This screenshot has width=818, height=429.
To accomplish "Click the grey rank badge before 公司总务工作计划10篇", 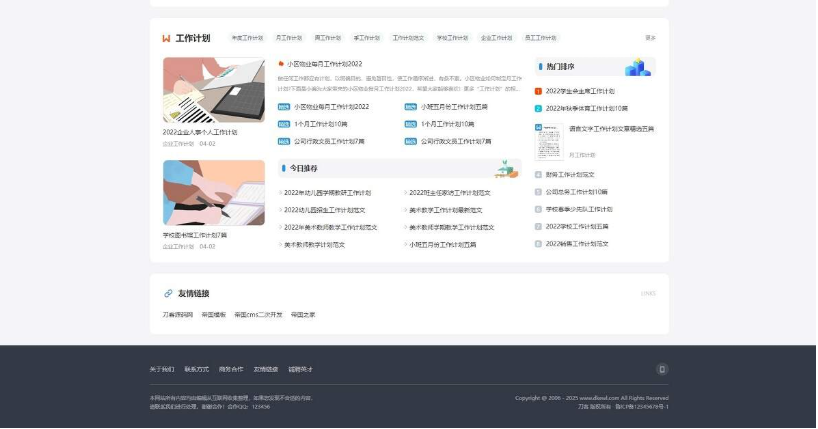I will pos(538,192).
